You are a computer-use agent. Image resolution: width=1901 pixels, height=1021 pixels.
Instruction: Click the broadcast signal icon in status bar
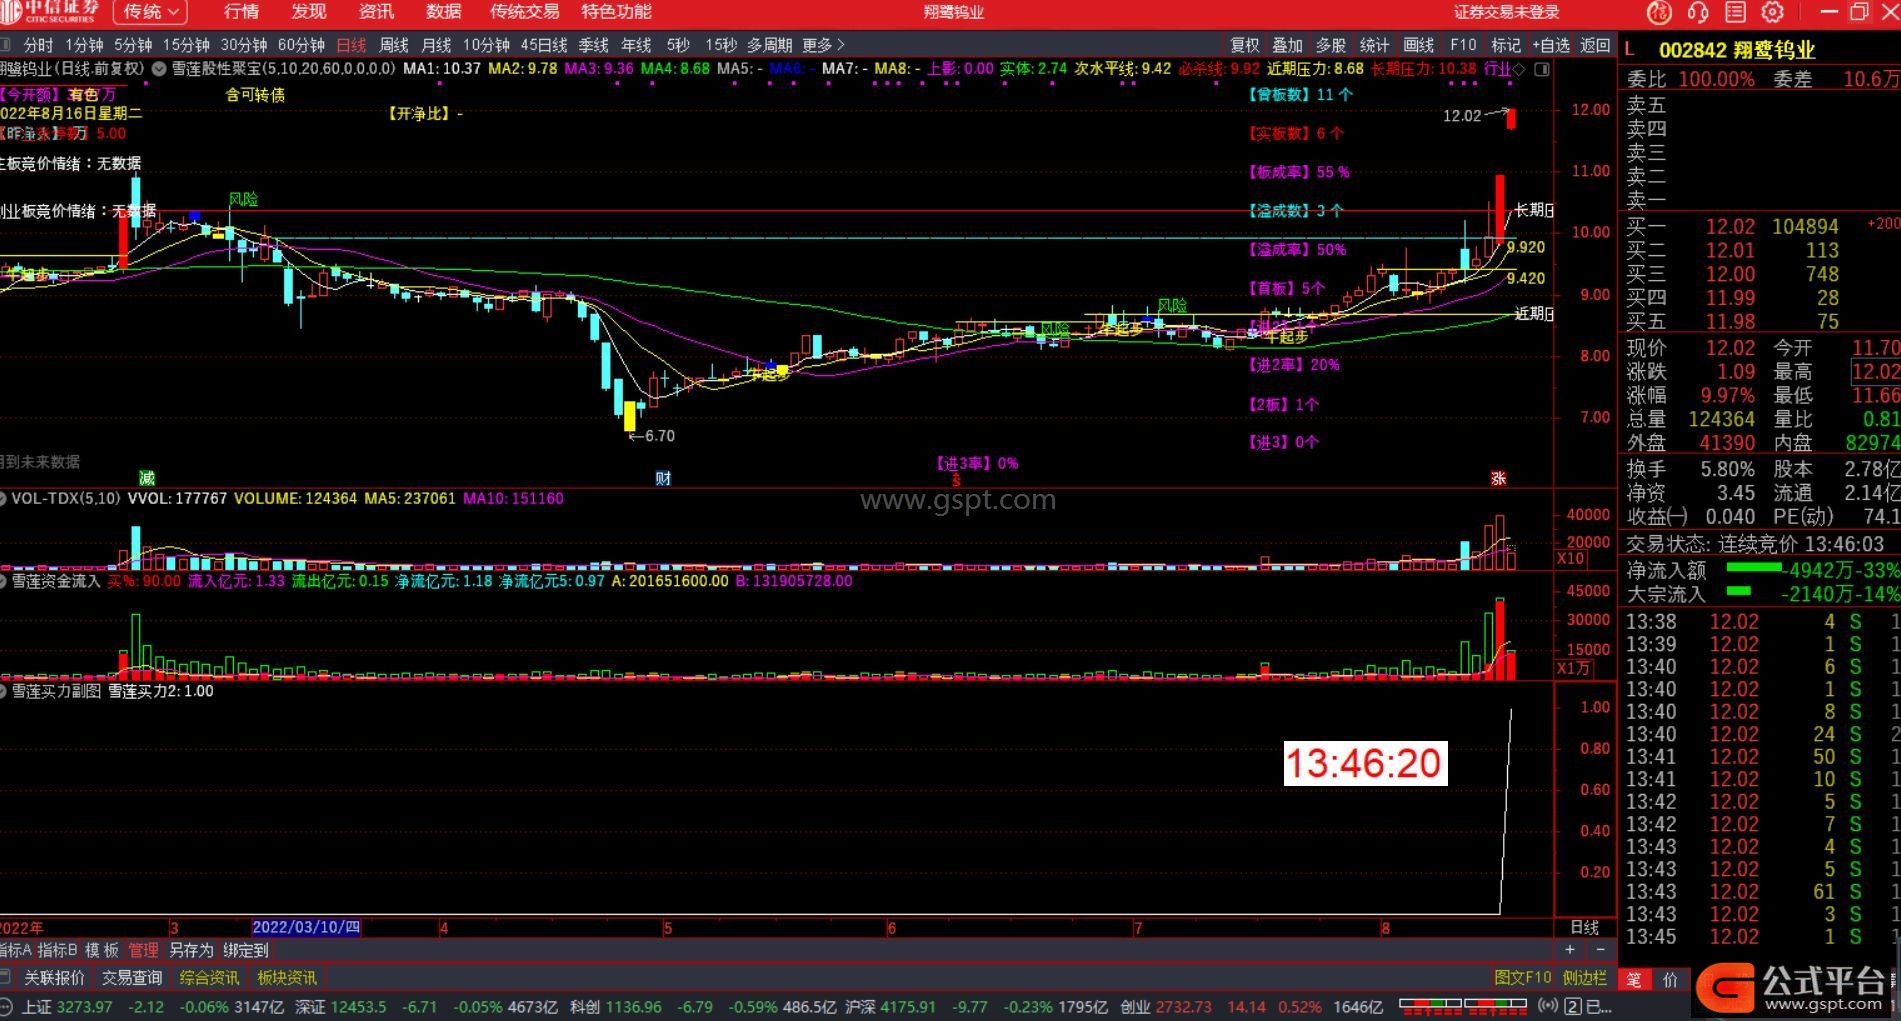(x=1547, y=1006)
